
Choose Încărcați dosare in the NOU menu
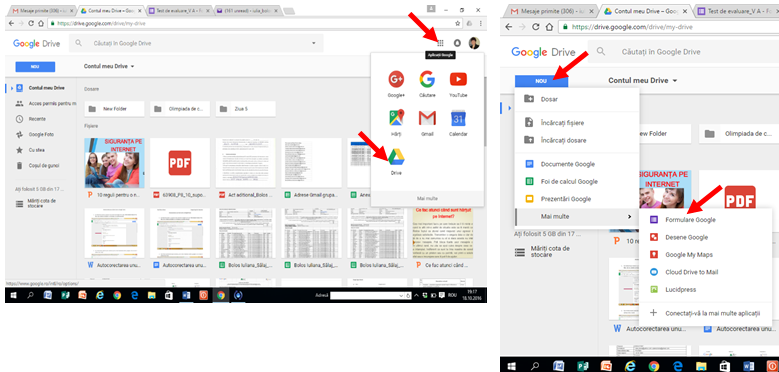[577, 141]
